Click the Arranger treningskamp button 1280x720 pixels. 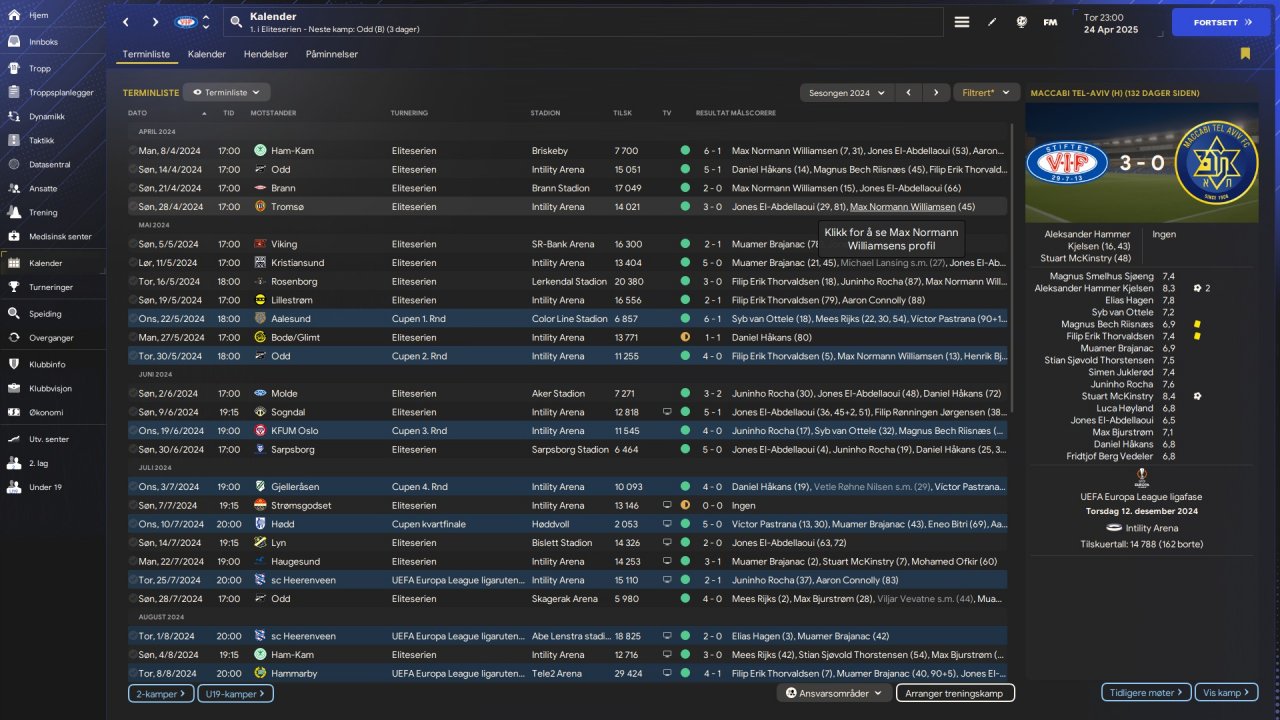(x=954, y=693)
